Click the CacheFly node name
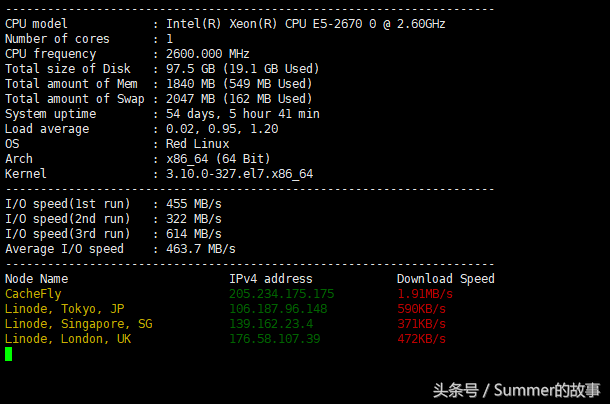This screenshot has height=404, width=610. 33,294
